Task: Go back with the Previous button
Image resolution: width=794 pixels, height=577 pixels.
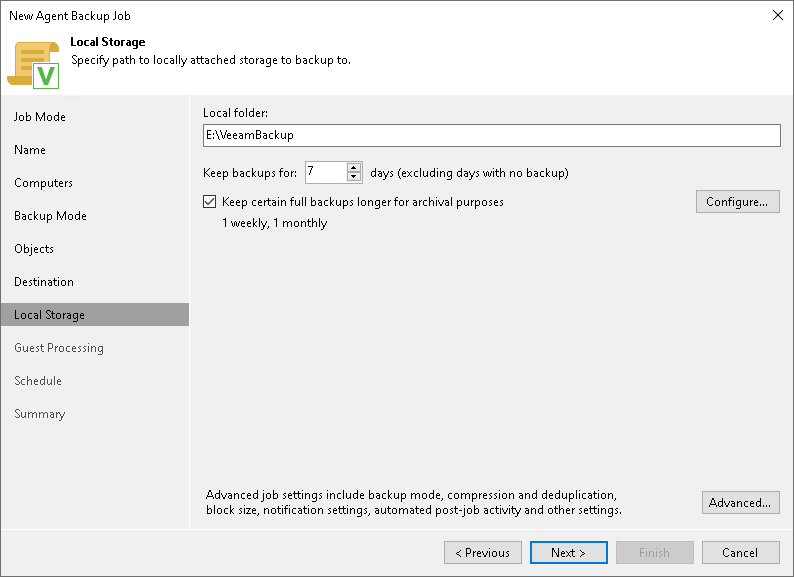Action: 483,552
